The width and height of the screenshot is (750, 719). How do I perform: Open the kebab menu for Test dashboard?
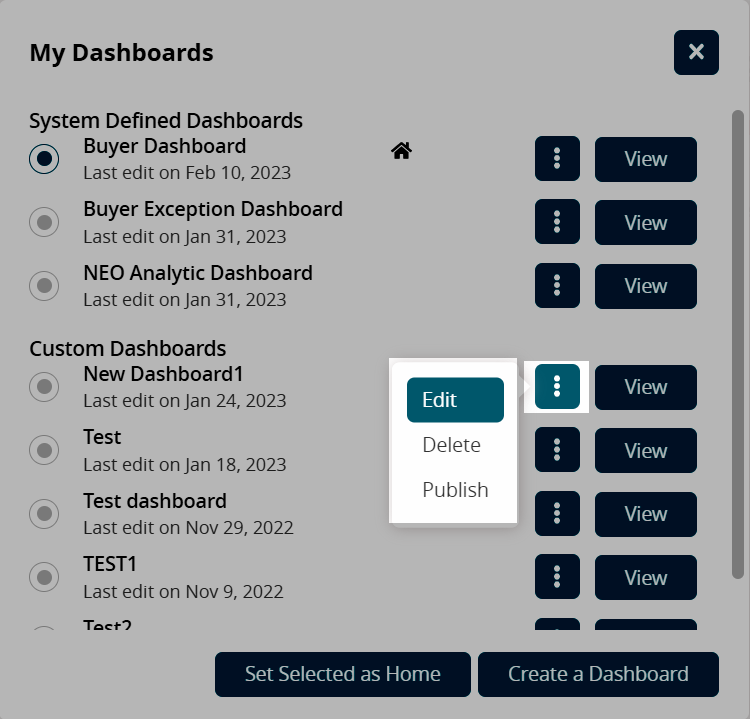click(x=557, y=514)
